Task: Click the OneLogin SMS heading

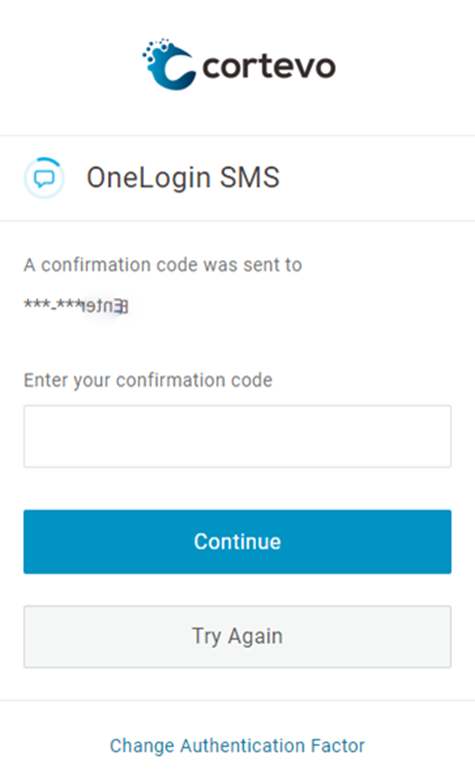Action: [183, 178]
